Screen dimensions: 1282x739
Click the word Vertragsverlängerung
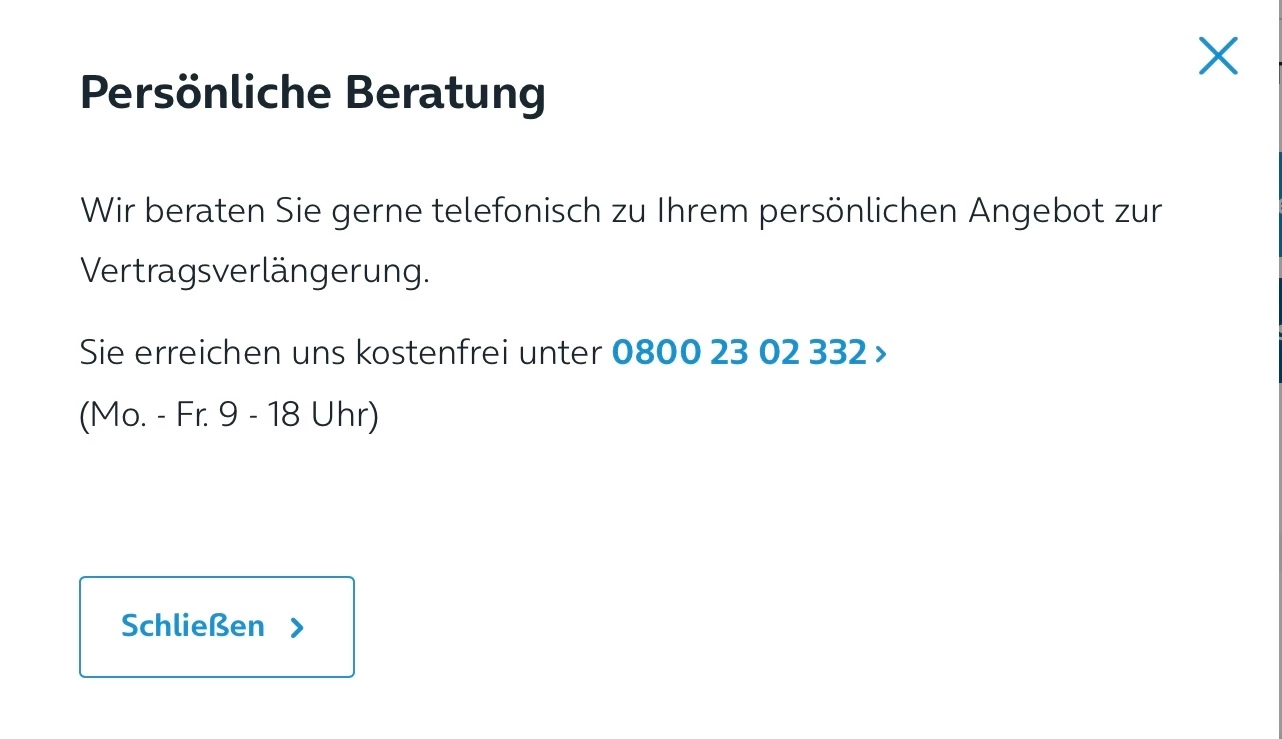[x=254, y=271]
